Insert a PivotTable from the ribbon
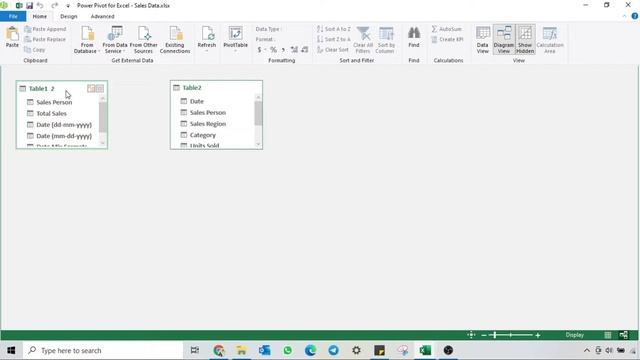Screen dimensions: 640x360 pyautogui.click(x=236, y=38)
